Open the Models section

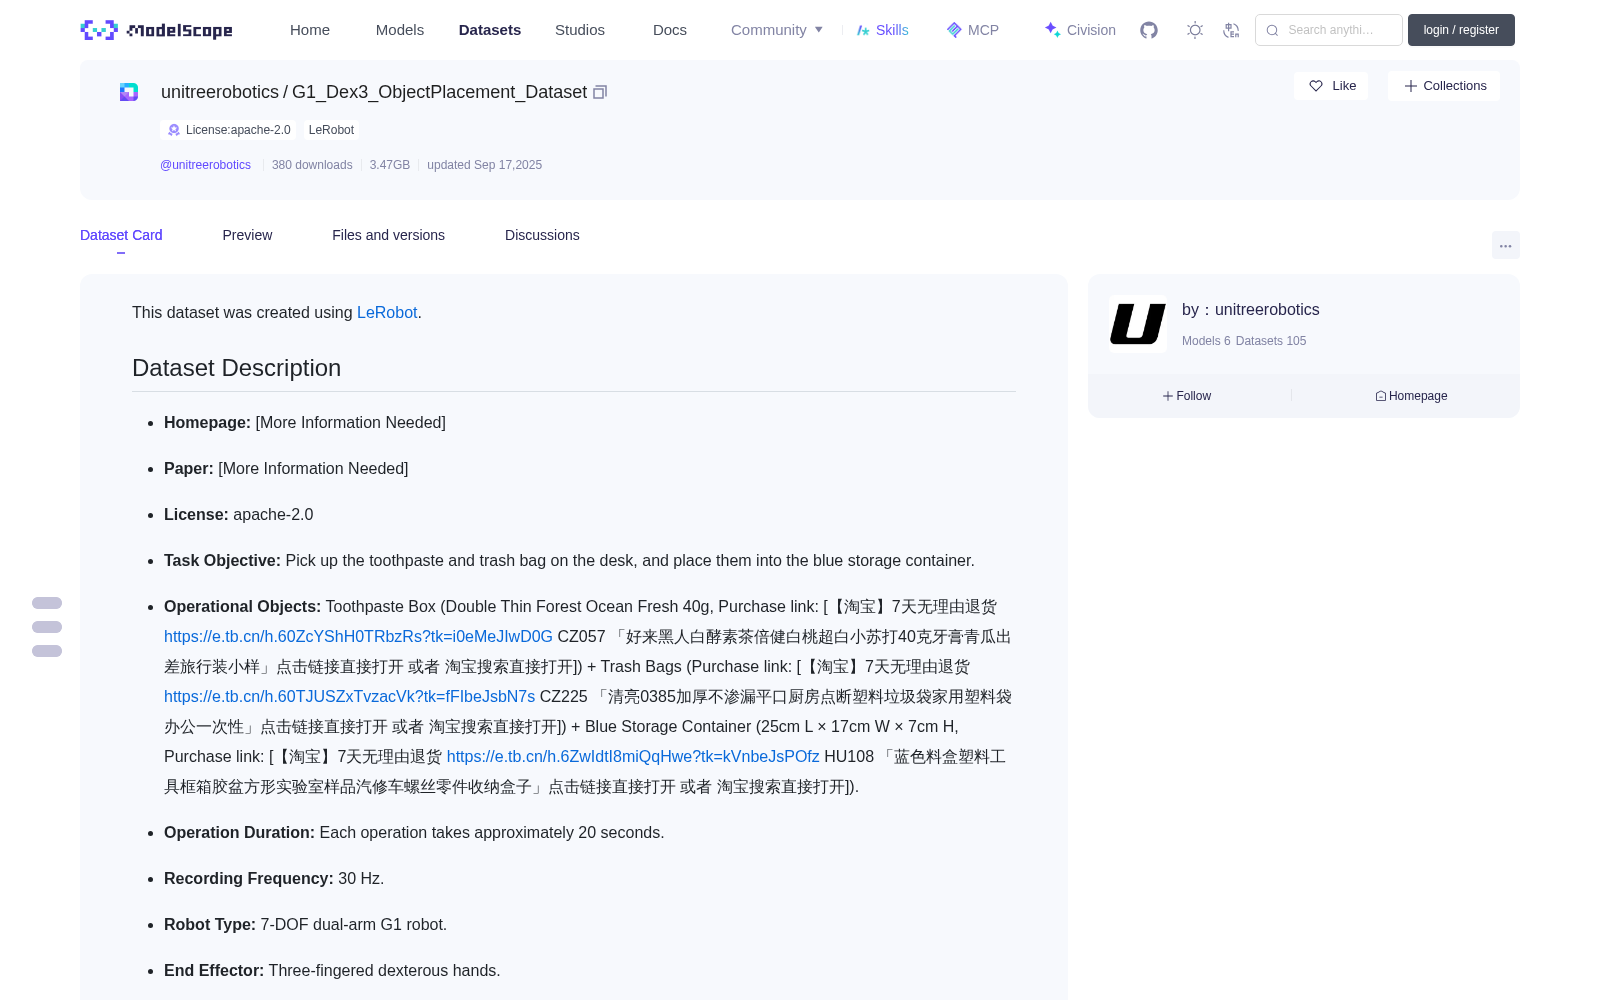point(400,30)
